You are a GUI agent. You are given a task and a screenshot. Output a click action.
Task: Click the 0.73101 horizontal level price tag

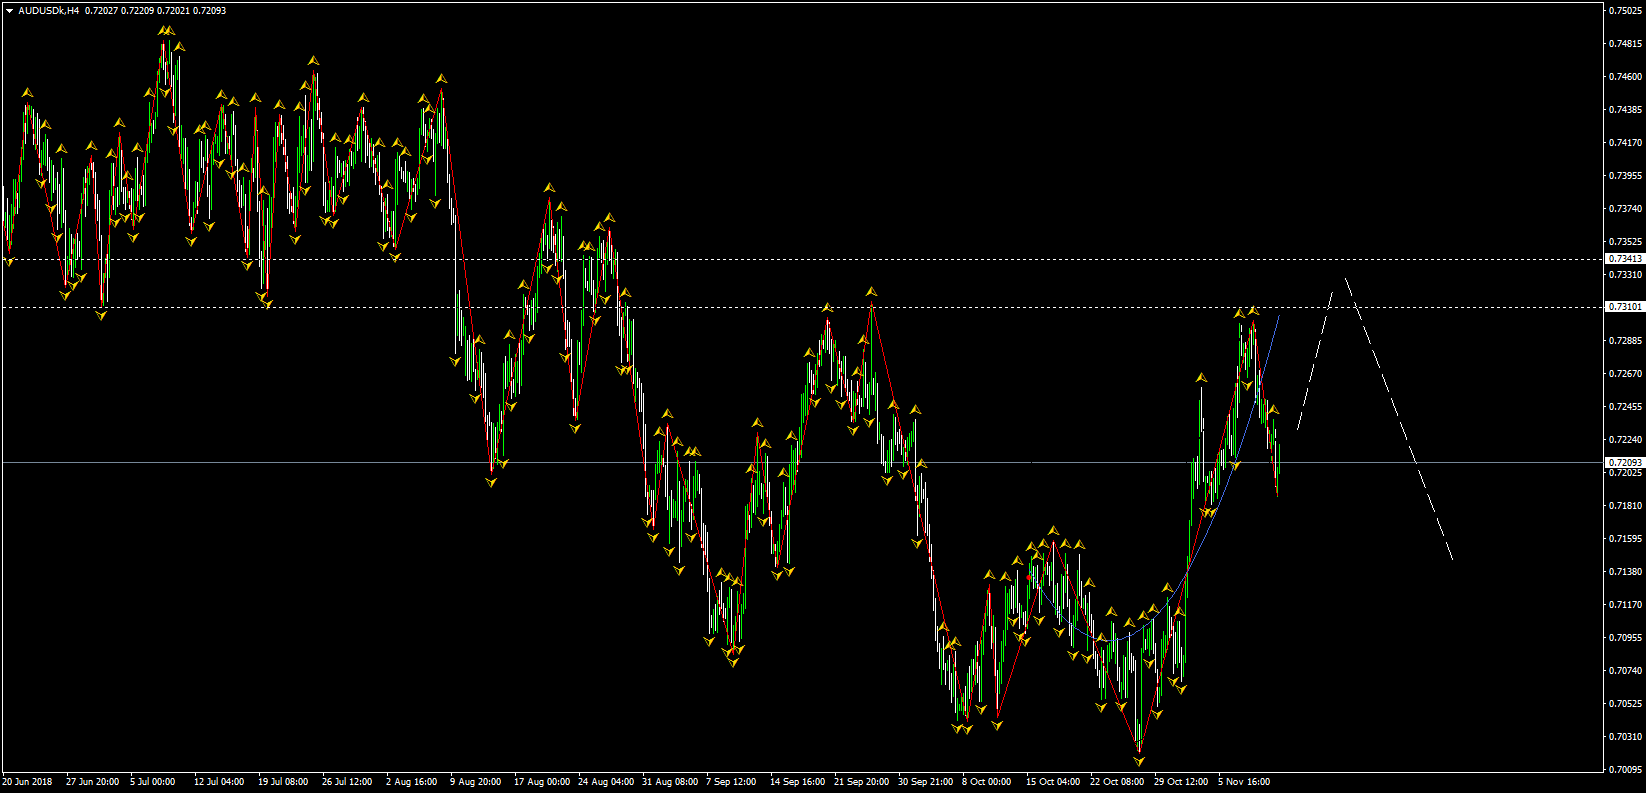tap(1624, 307)
